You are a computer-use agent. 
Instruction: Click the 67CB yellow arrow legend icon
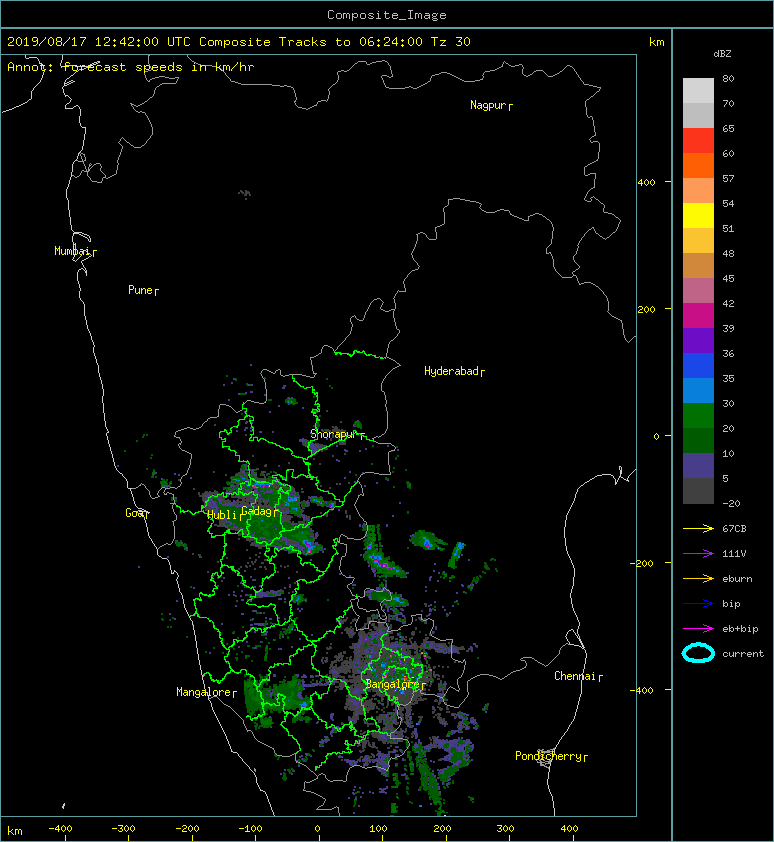pos(698,528)
